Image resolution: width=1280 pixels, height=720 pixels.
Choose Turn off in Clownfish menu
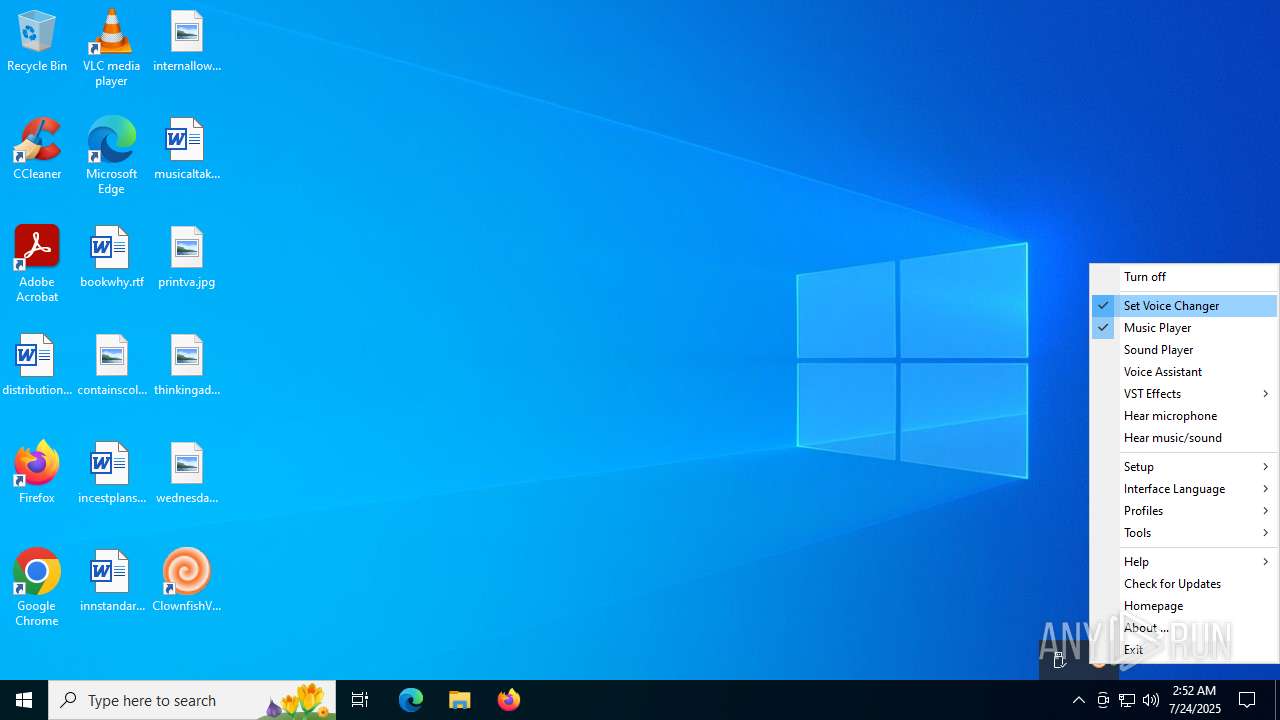pos(1184,277)
